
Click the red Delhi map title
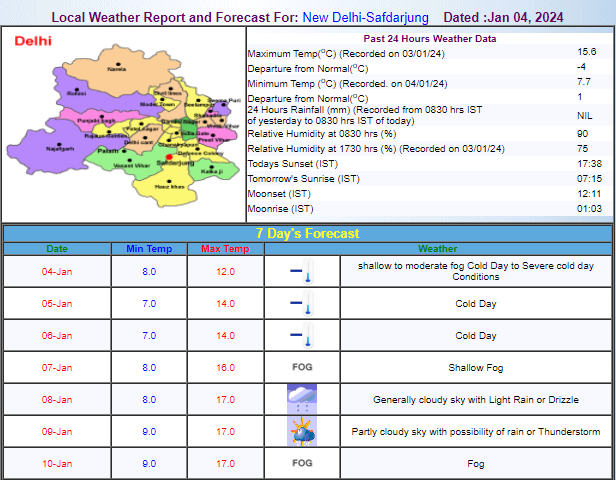click(x=33, y=41)
